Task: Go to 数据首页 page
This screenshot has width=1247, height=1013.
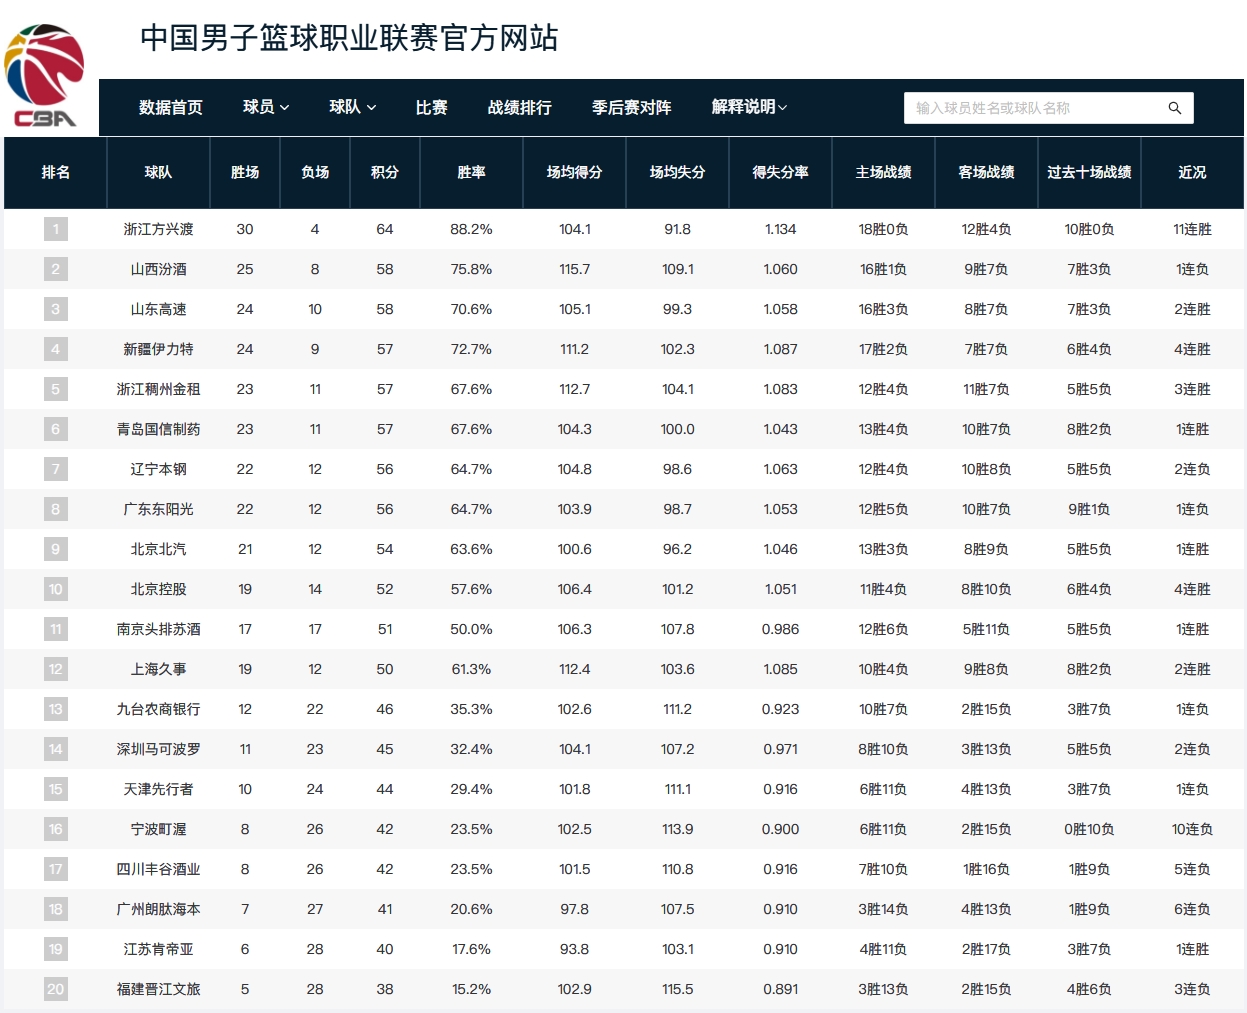Action: click(170, 107)
